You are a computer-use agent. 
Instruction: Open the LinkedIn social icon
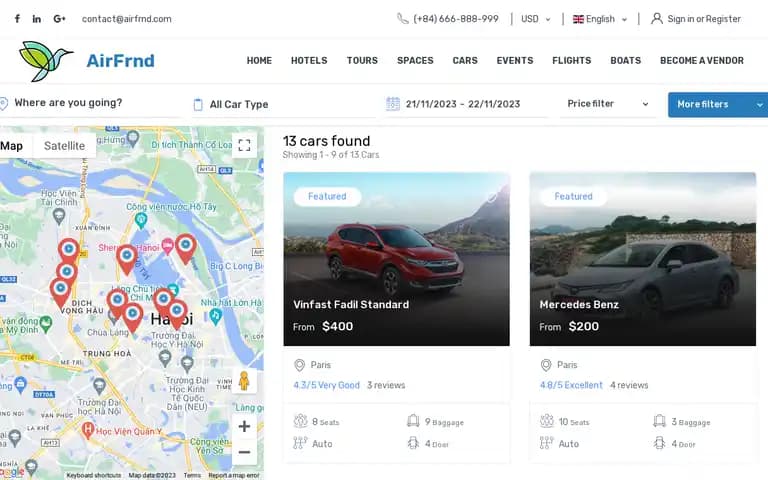coord(37,19)
